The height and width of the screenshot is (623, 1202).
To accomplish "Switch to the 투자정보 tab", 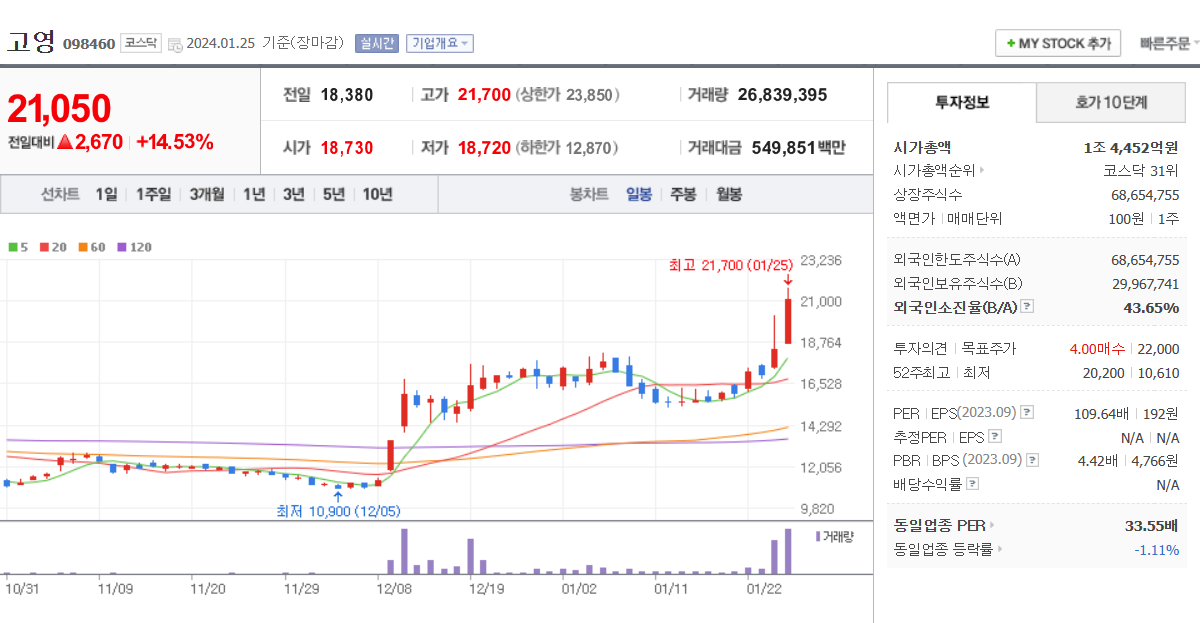I will tap(962, 102).
